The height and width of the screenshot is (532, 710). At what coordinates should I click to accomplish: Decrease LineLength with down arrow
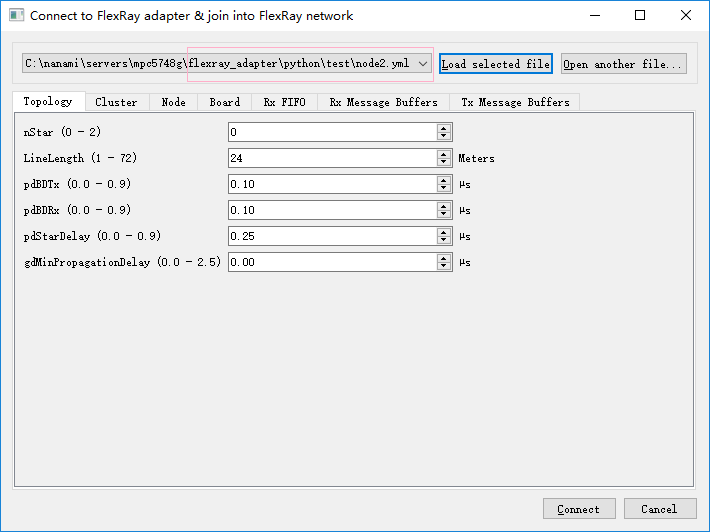click(444, 162)
